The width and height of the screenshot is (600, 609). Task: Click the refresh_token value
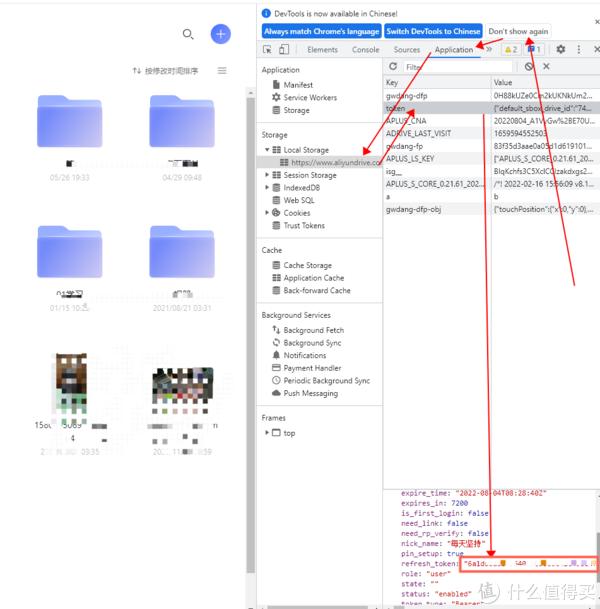[x=528, y=564]
